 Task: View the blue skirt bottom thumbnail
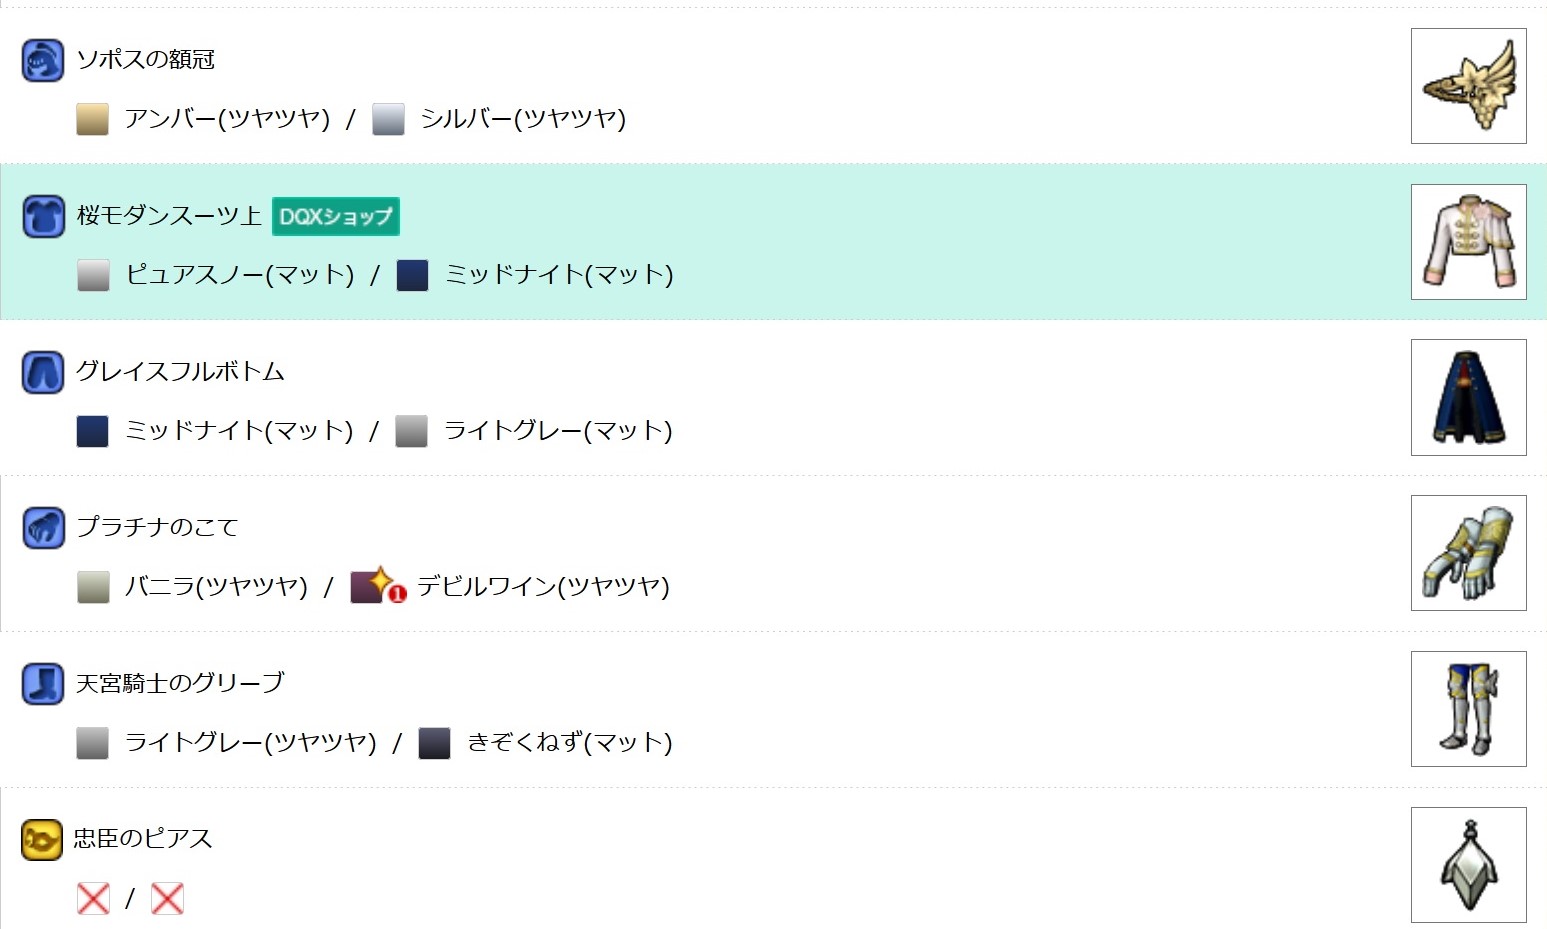pyautogui.click(x=1468, y=397)
